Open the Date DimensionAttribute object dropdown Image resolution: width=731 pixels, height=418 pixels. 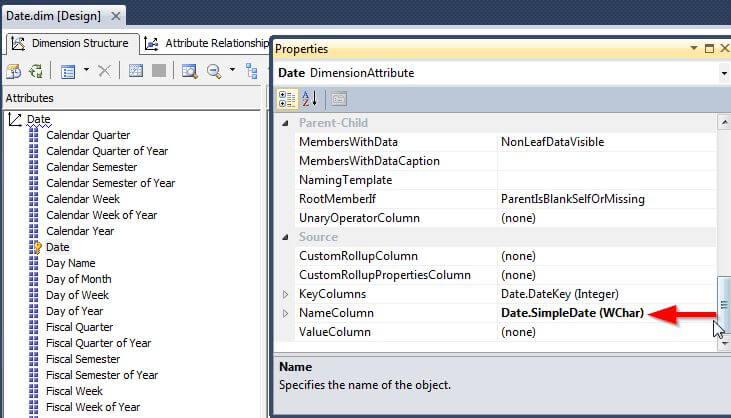coord(724,73)
